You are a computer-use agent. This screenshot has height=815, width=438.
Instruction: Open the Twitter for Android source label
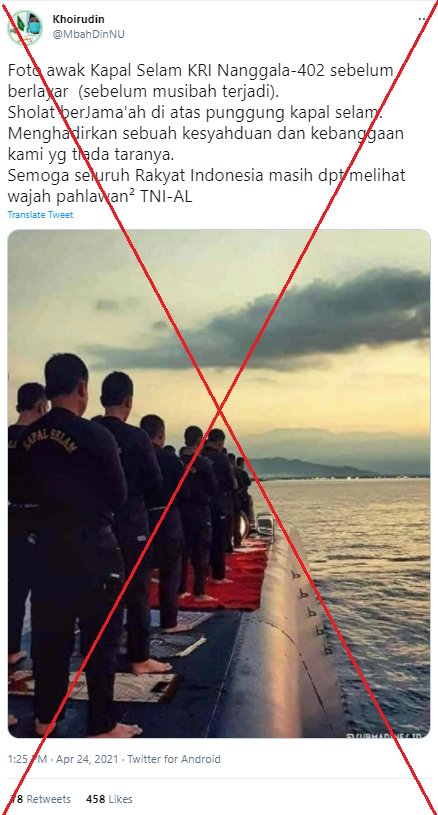click(174, 759)
